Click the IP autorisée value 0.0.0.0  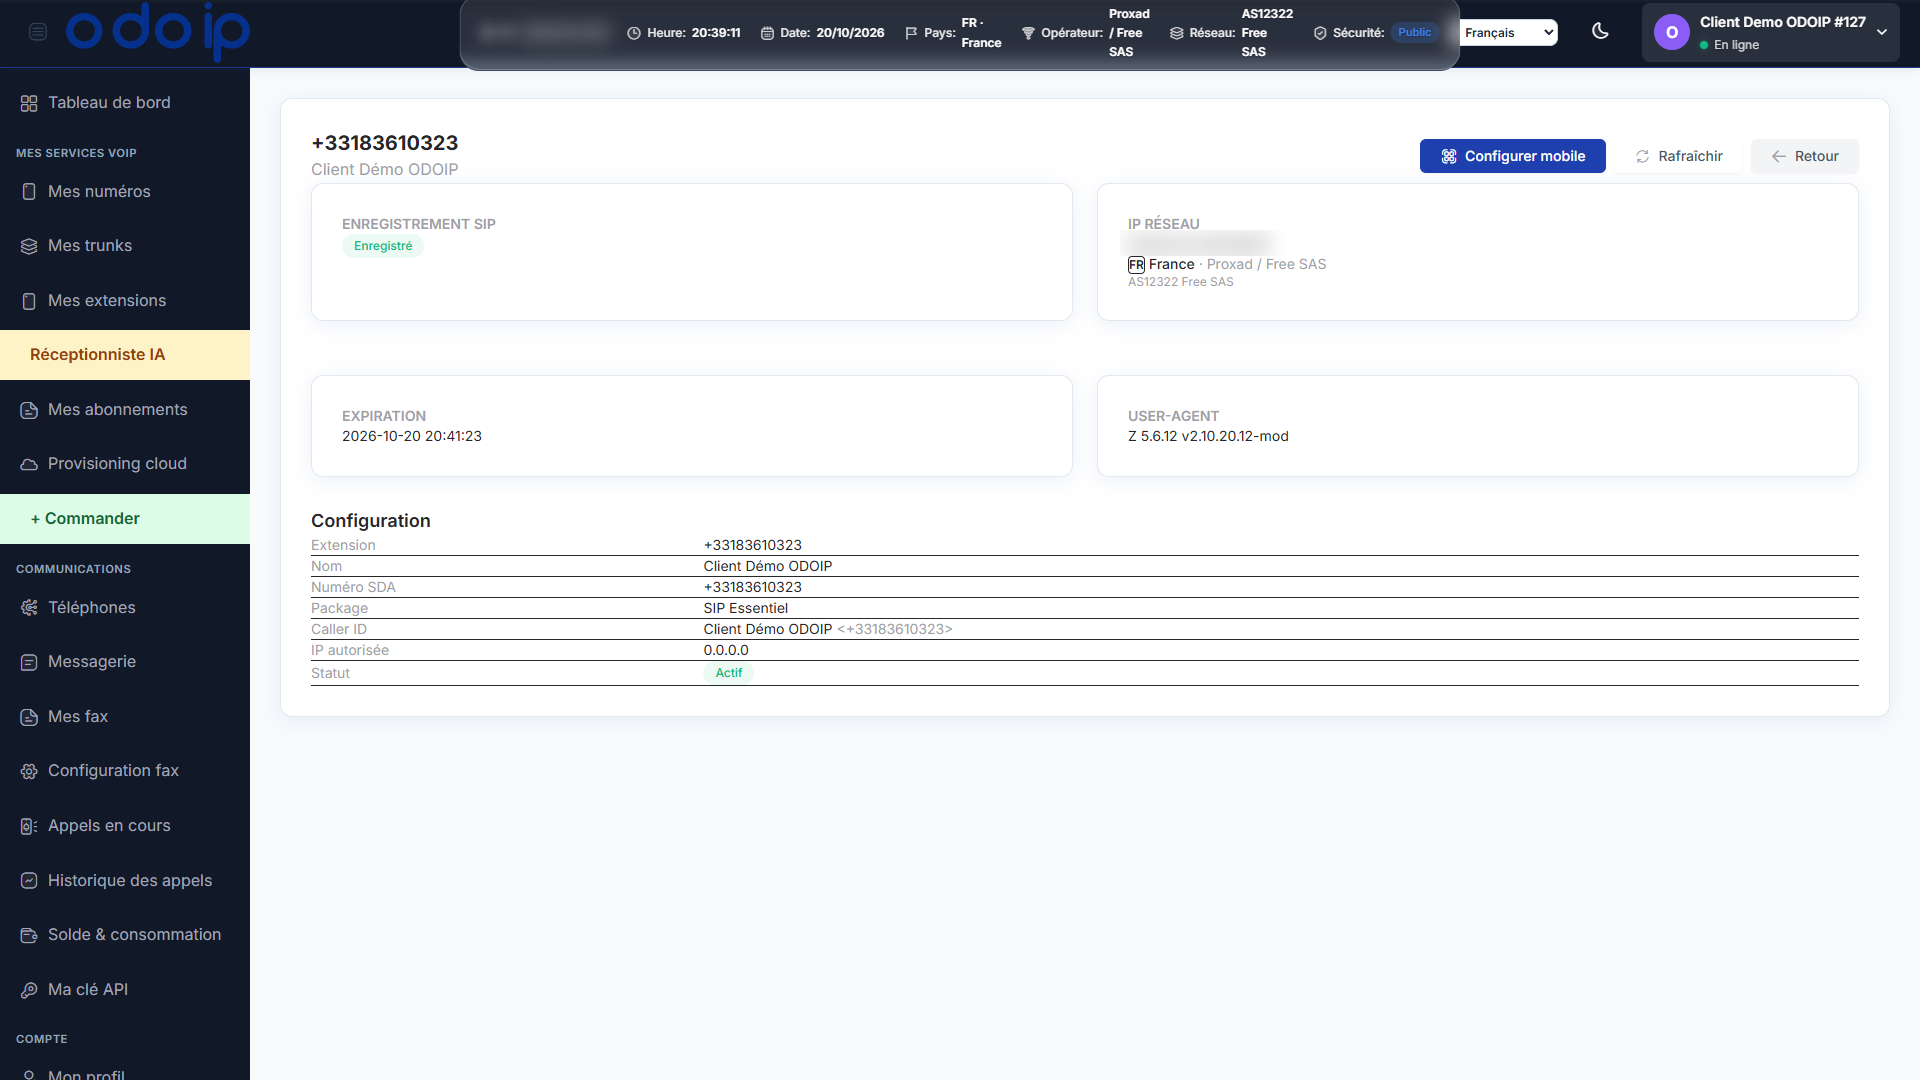(x=726, y=650)
